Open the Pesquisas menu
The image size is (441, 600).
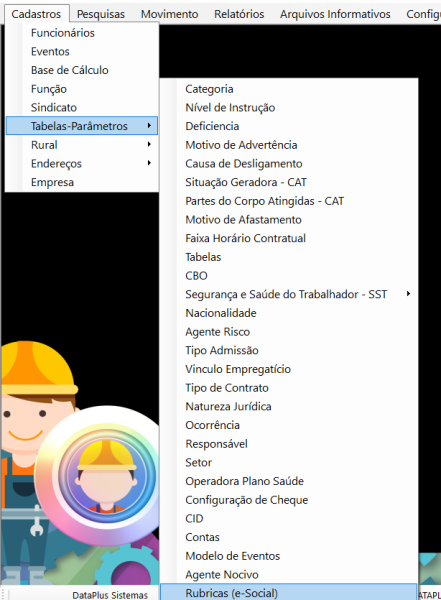[x=101, y=14]
